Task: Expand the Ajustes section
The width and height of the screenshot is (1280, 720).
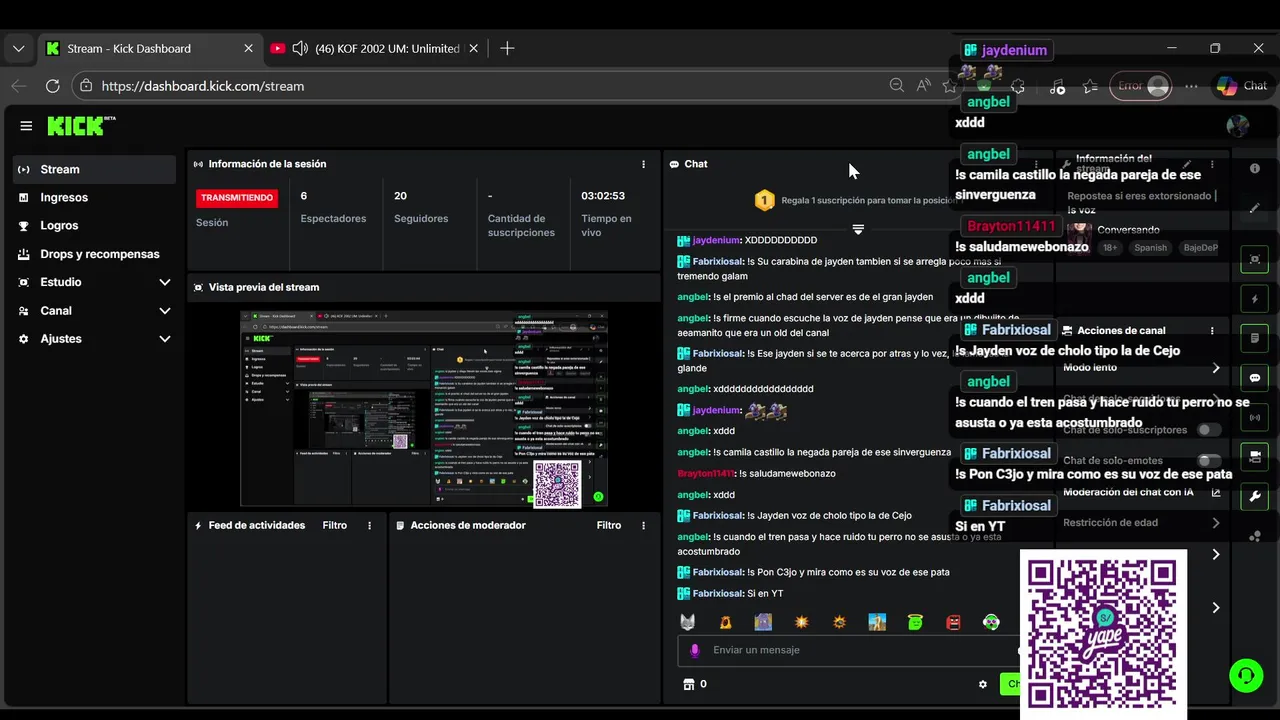Action: (95, 339)
